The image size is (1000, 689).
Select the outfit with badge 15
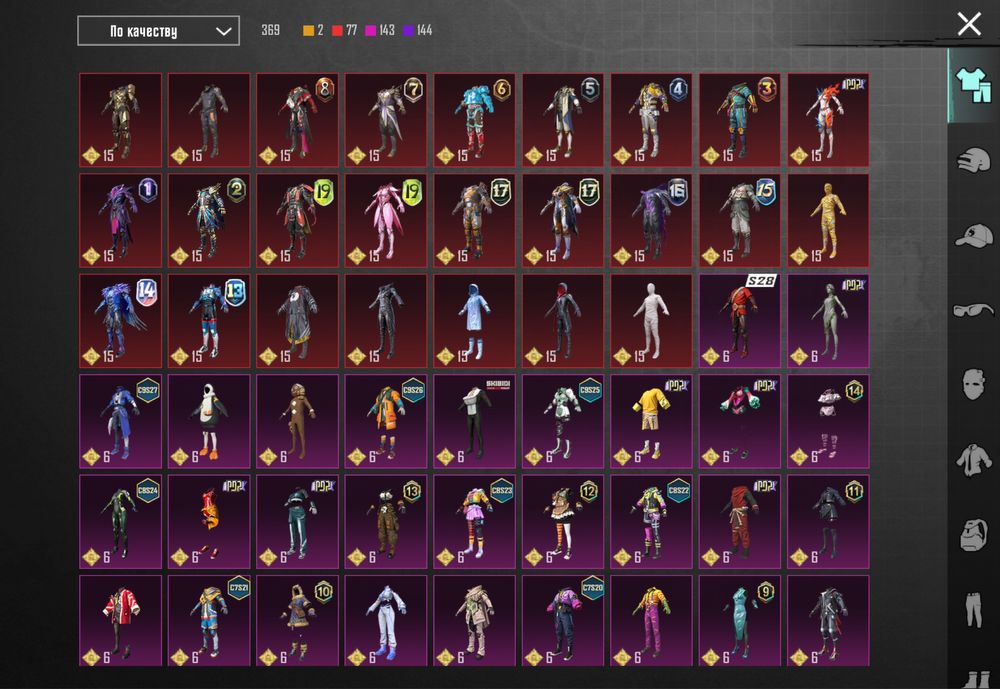pos(740,221)
